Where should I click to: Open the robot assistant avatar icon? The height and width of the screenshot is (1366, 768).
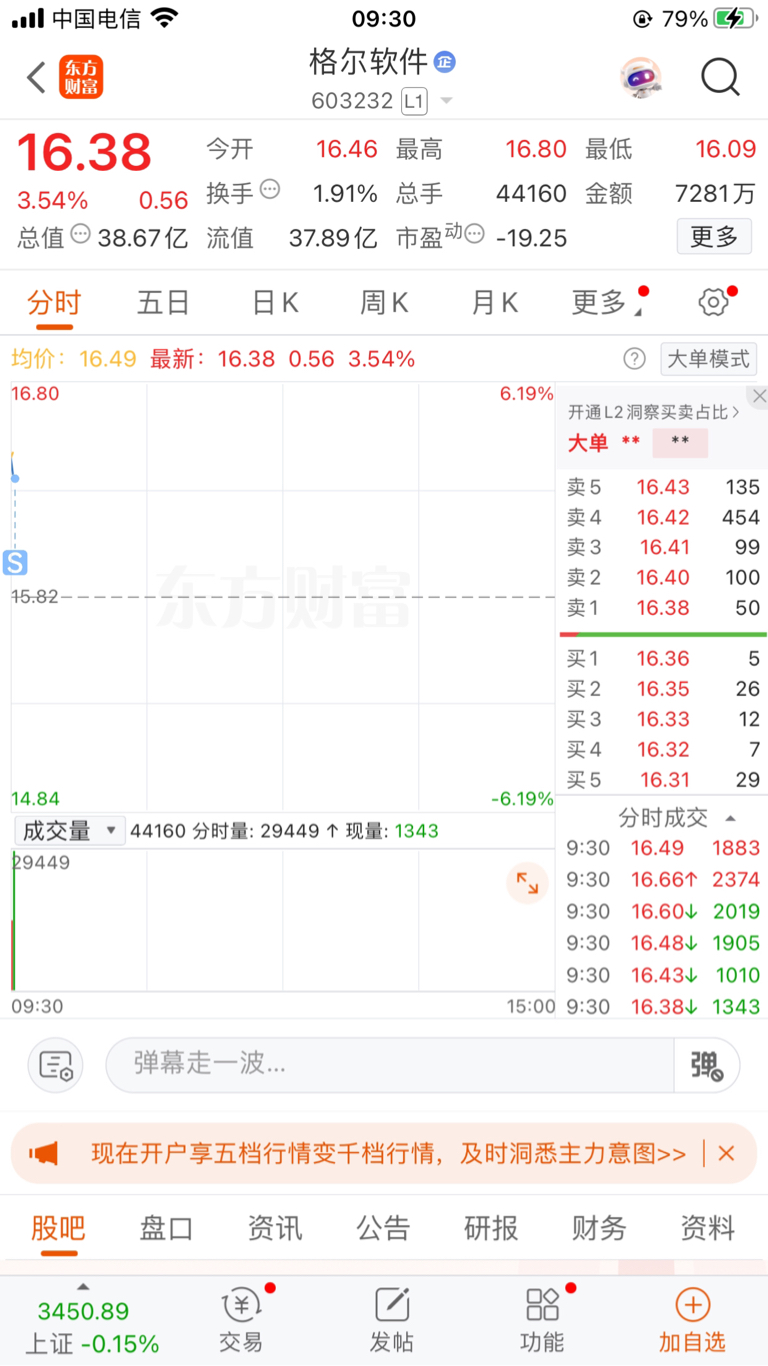(x=640, y=77)
